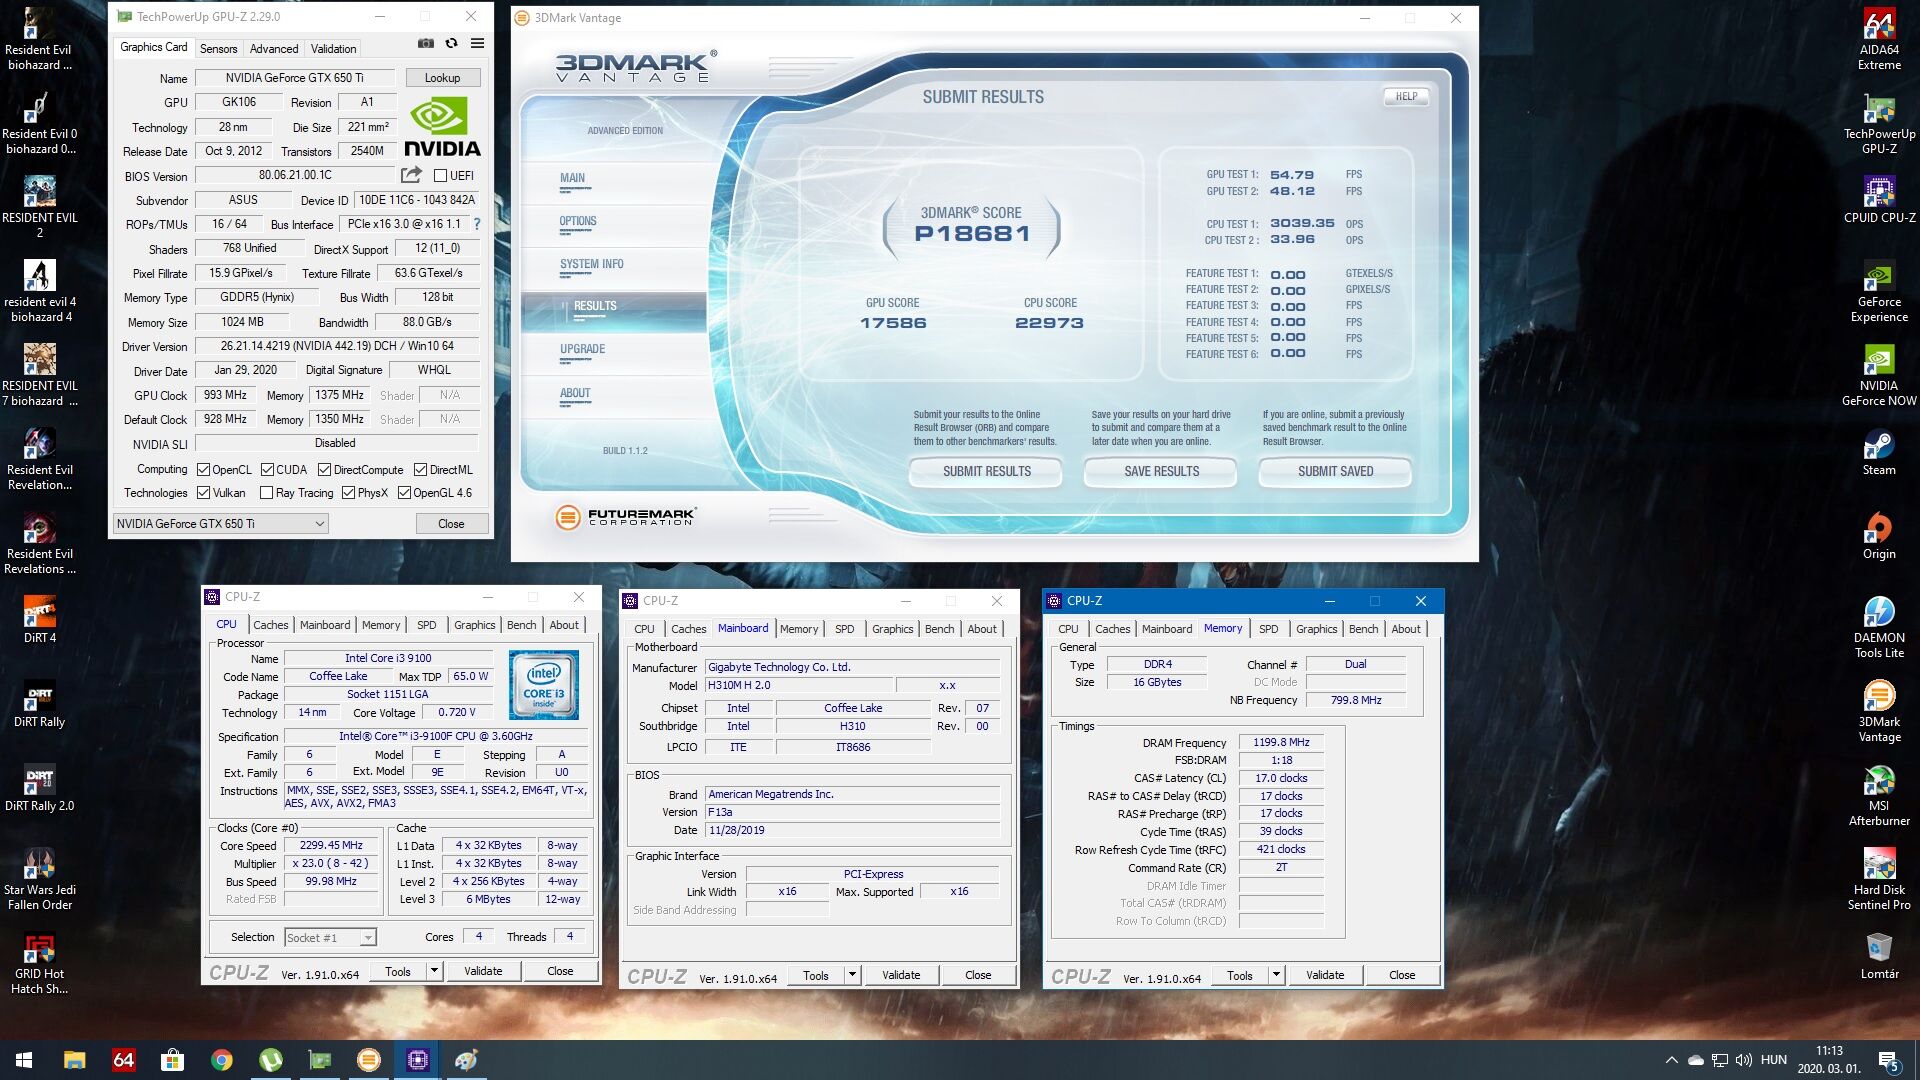Click the GPU-Z screenshot camera icon
This screenshot has width=1920, height=1080.
[x=426, y=44]
